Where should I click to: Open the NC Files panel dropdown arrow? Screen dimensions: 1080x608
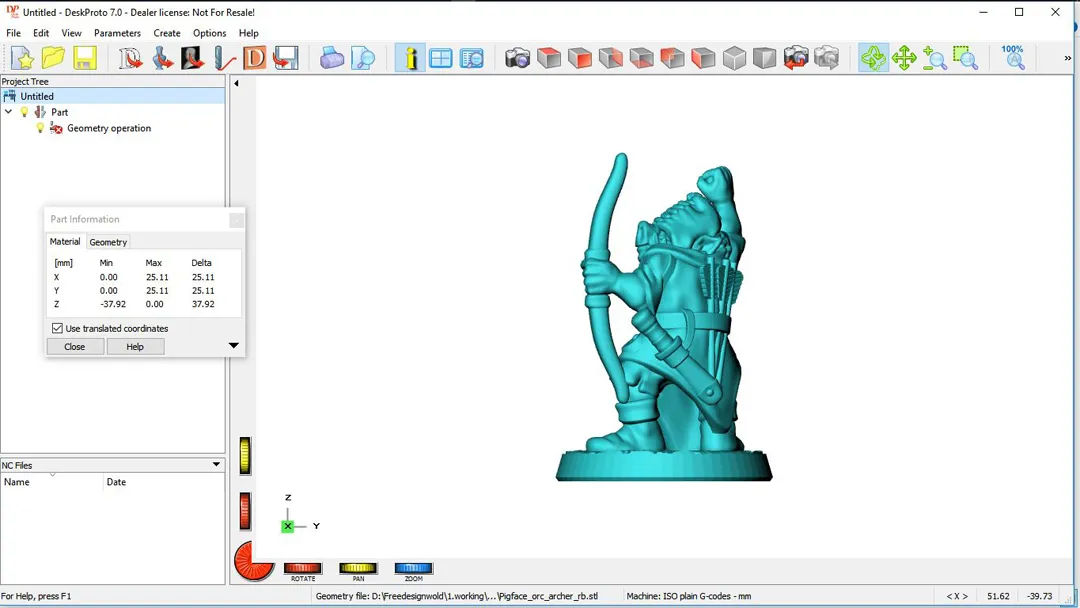216,465
